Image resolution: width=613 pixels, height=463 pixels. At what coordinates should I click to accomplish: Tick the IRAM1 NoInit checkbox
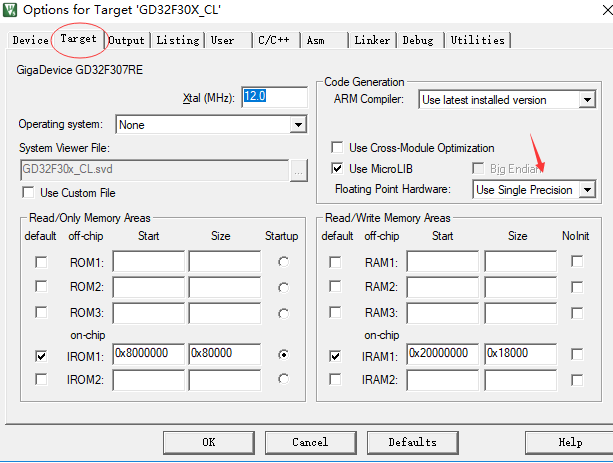(577, 354)
